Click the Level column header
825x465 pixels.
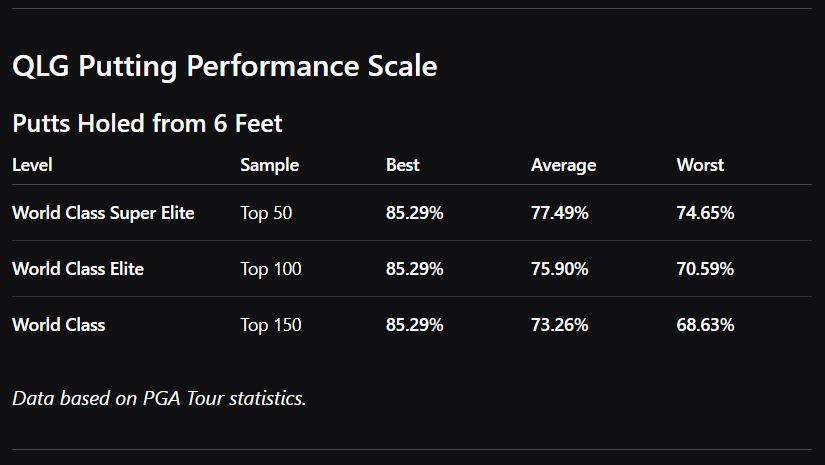(x=32, y=165)
